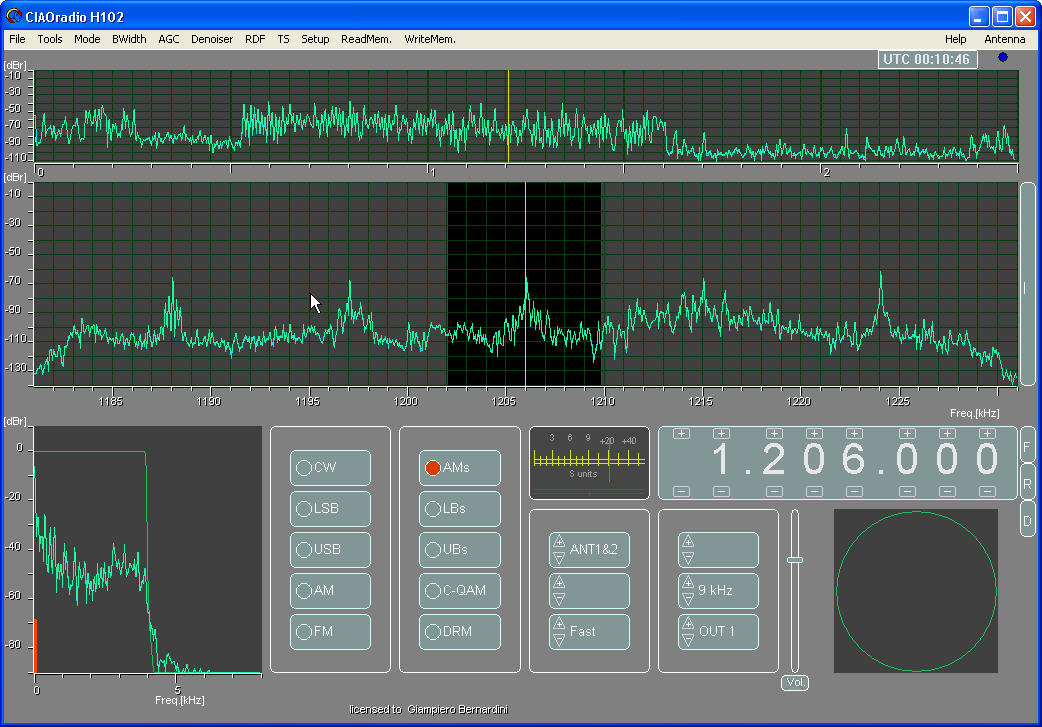Viewport: 1042px width, 727px height.
Task: Select the CW mode radio button
Action: [x=304, y=468]
